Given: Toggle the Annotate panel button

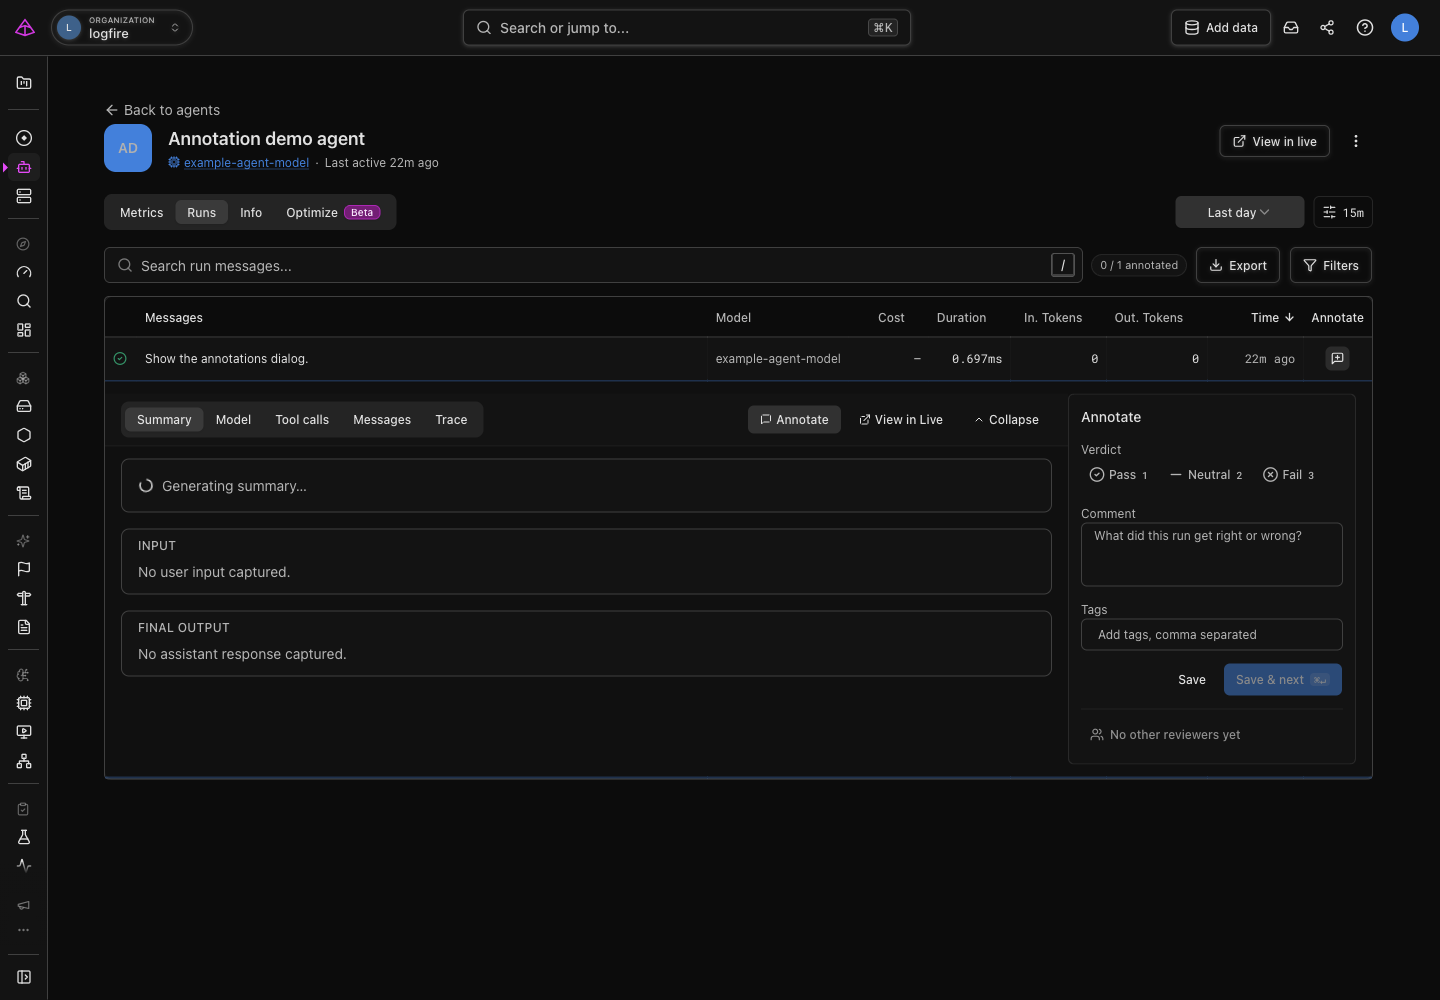Looking at the screenshot, I should (794, 420).
